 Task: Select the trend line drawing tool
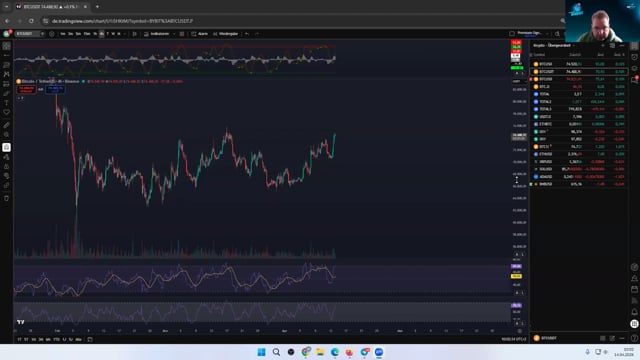tap(7, 56)
